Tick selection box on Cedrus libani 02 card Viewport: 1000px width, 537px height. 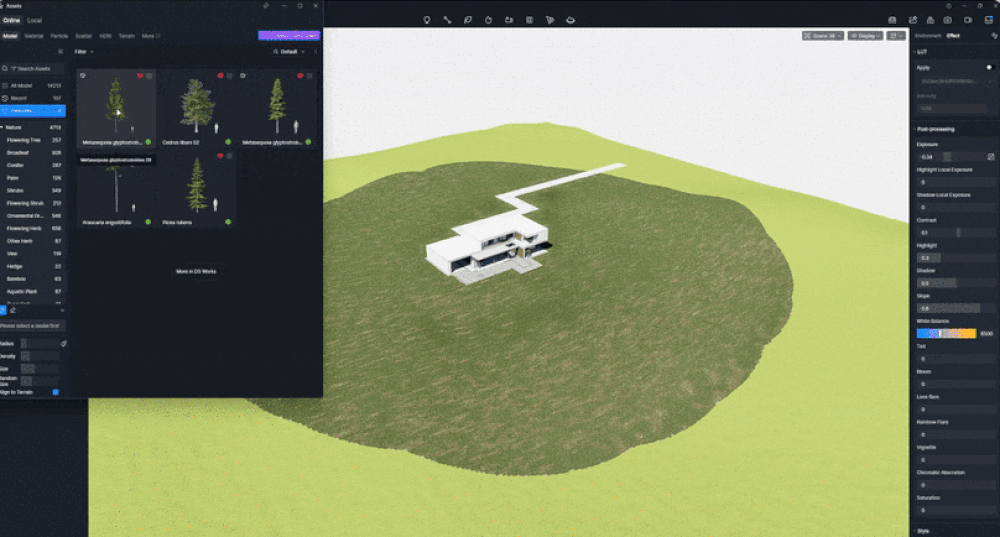230,76
